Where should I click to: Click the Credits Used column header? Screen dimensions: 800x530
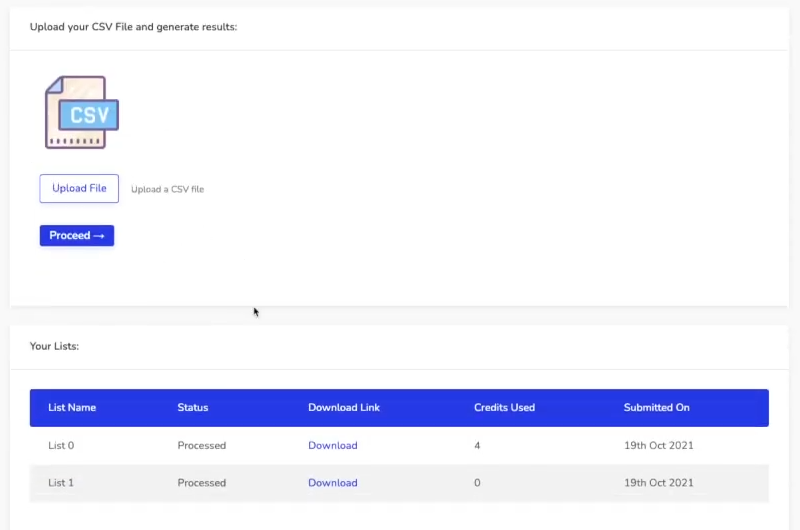click(x=505, y=408)
